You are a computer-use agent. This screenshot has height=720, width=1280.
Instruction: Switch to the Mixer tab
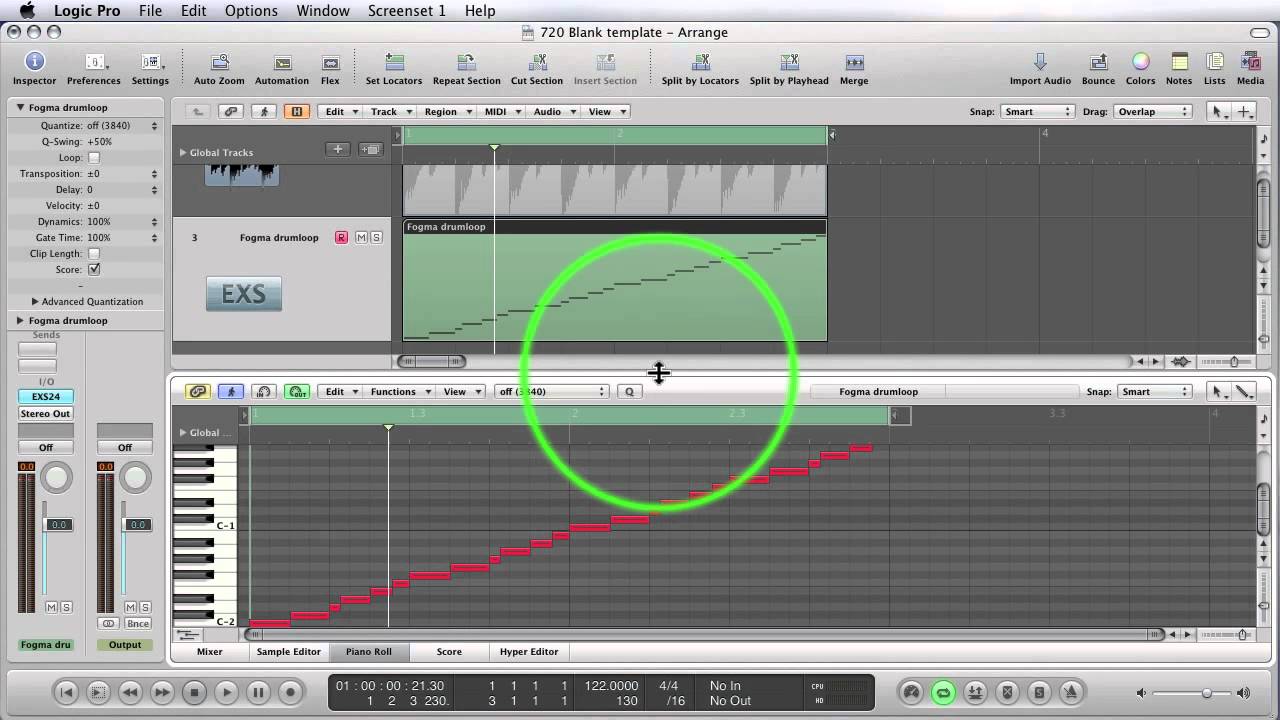click(x=209, y=651)
